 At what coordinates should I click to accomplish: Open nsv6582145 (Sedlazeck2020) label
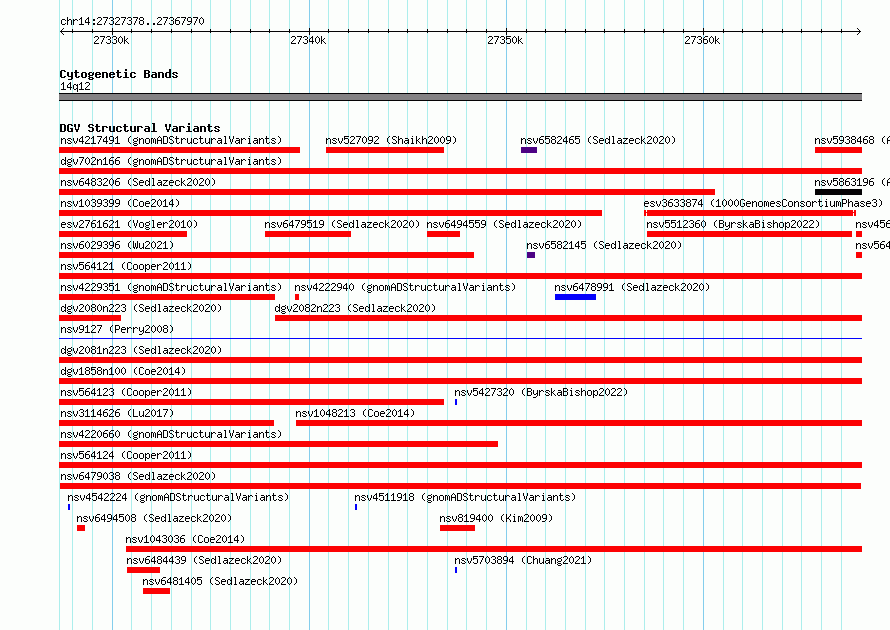click(604, 245)
